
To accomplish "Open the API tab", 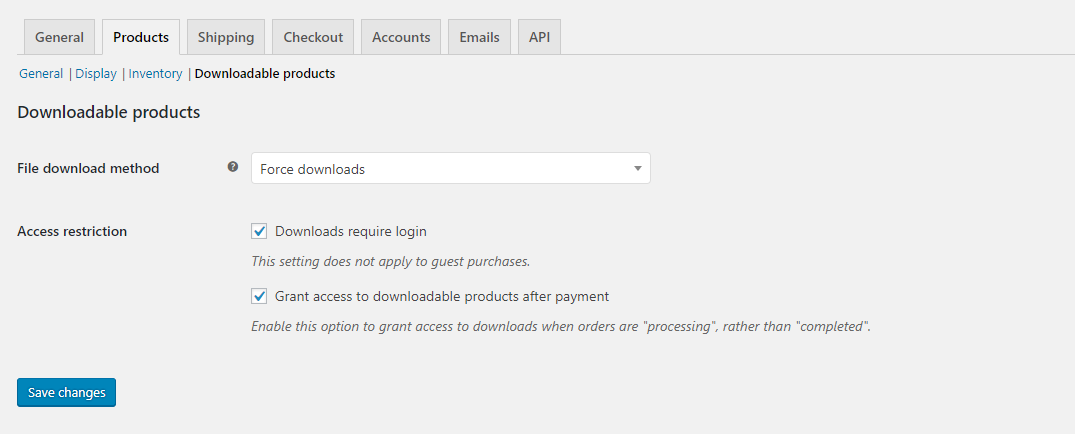I will tap(539, 37).
